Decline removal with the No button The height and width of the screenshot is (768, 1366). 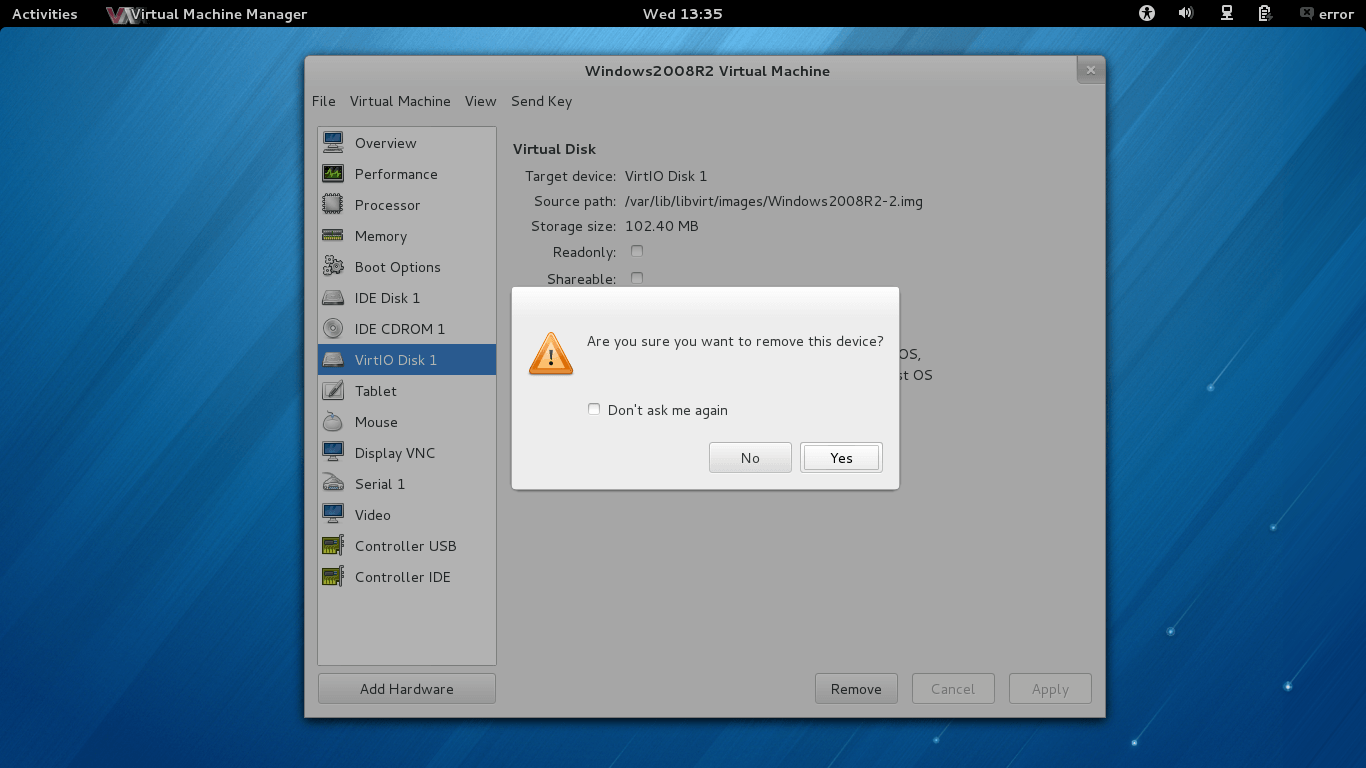pyautogui.click(x=750, y=457)
